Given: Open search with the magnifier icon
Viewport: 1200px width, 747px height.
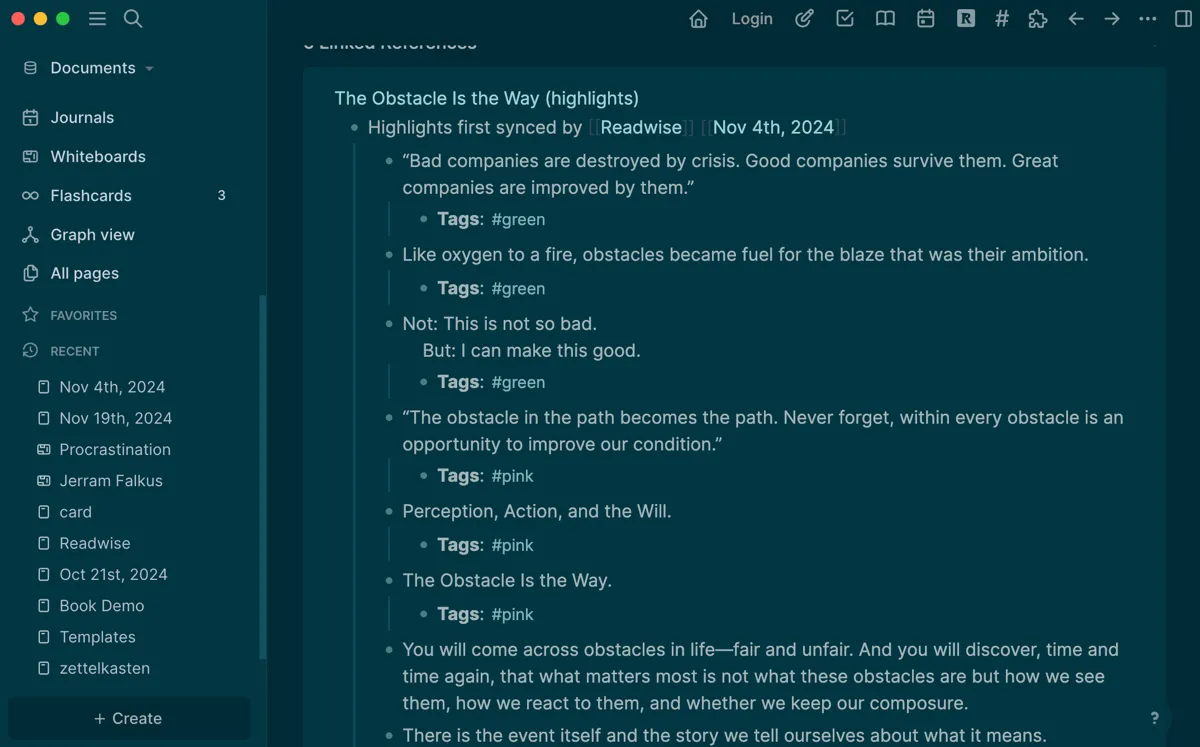Looking at the screenshot, I should pyautogui.click(x=133, y=19).
